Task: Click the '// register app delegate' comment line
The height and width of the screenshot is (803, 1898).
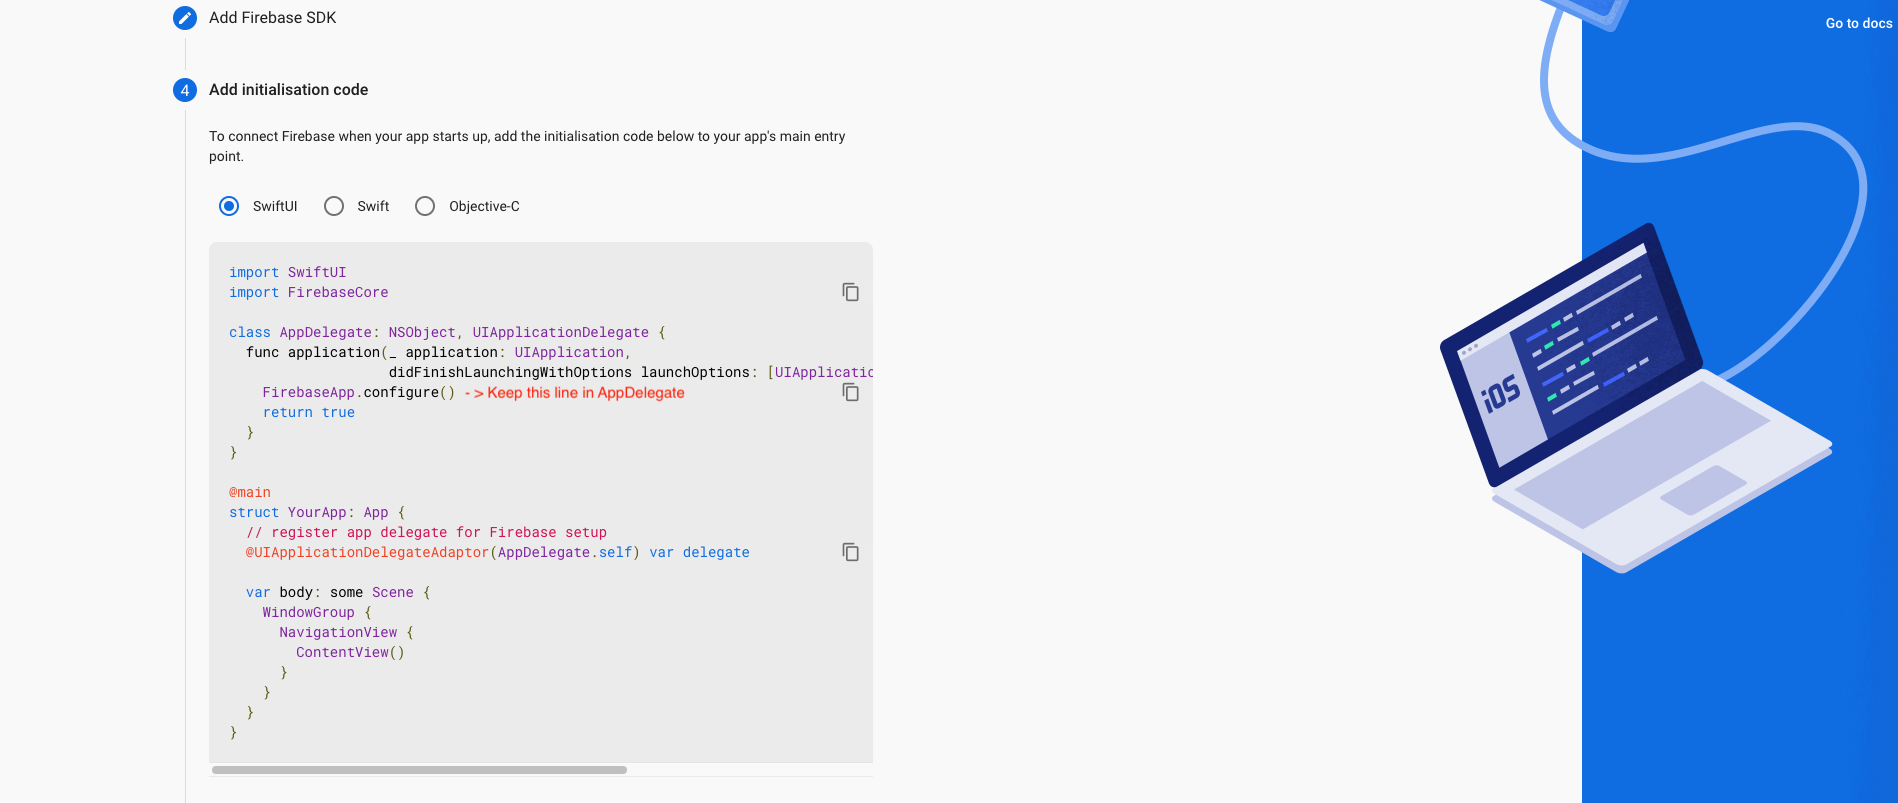Action: coord(427,532)
